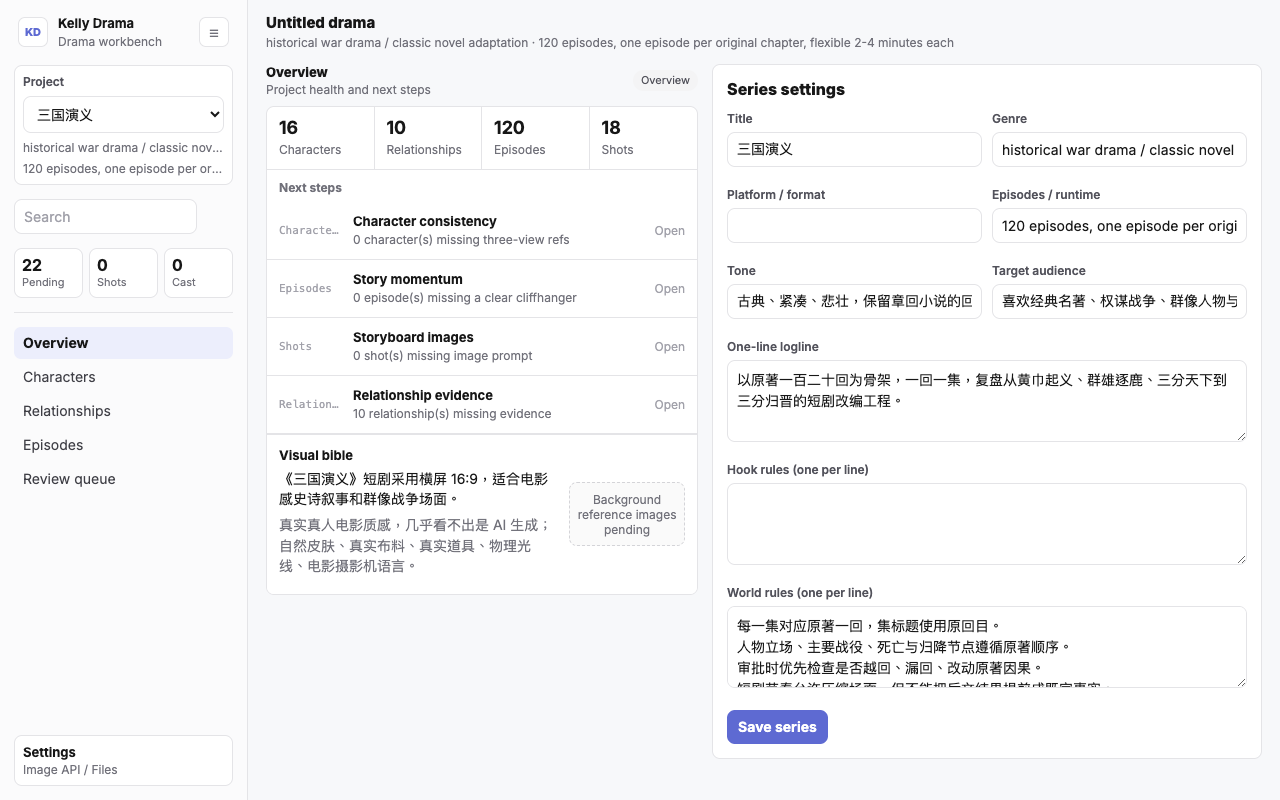Focus the Search field in sidebar
This screenshot has height=800, width=1280.
[x=105, y=217]
